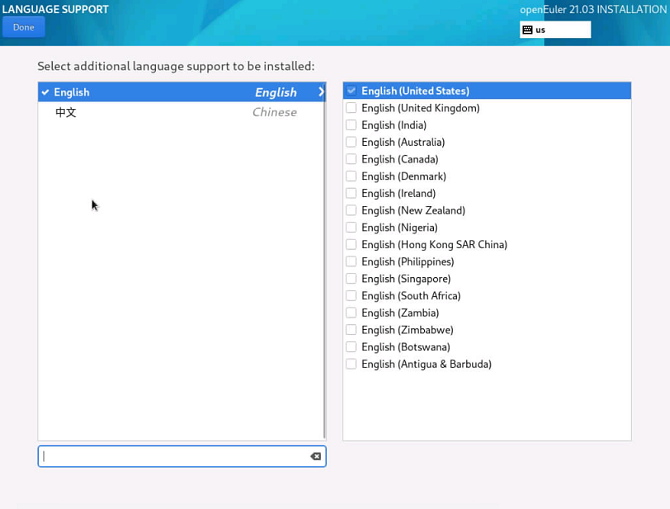The height and width of the screenshot is (509, 670).
Task: Enable English (Canada) checkbox
Action: (x=351, y=159)
